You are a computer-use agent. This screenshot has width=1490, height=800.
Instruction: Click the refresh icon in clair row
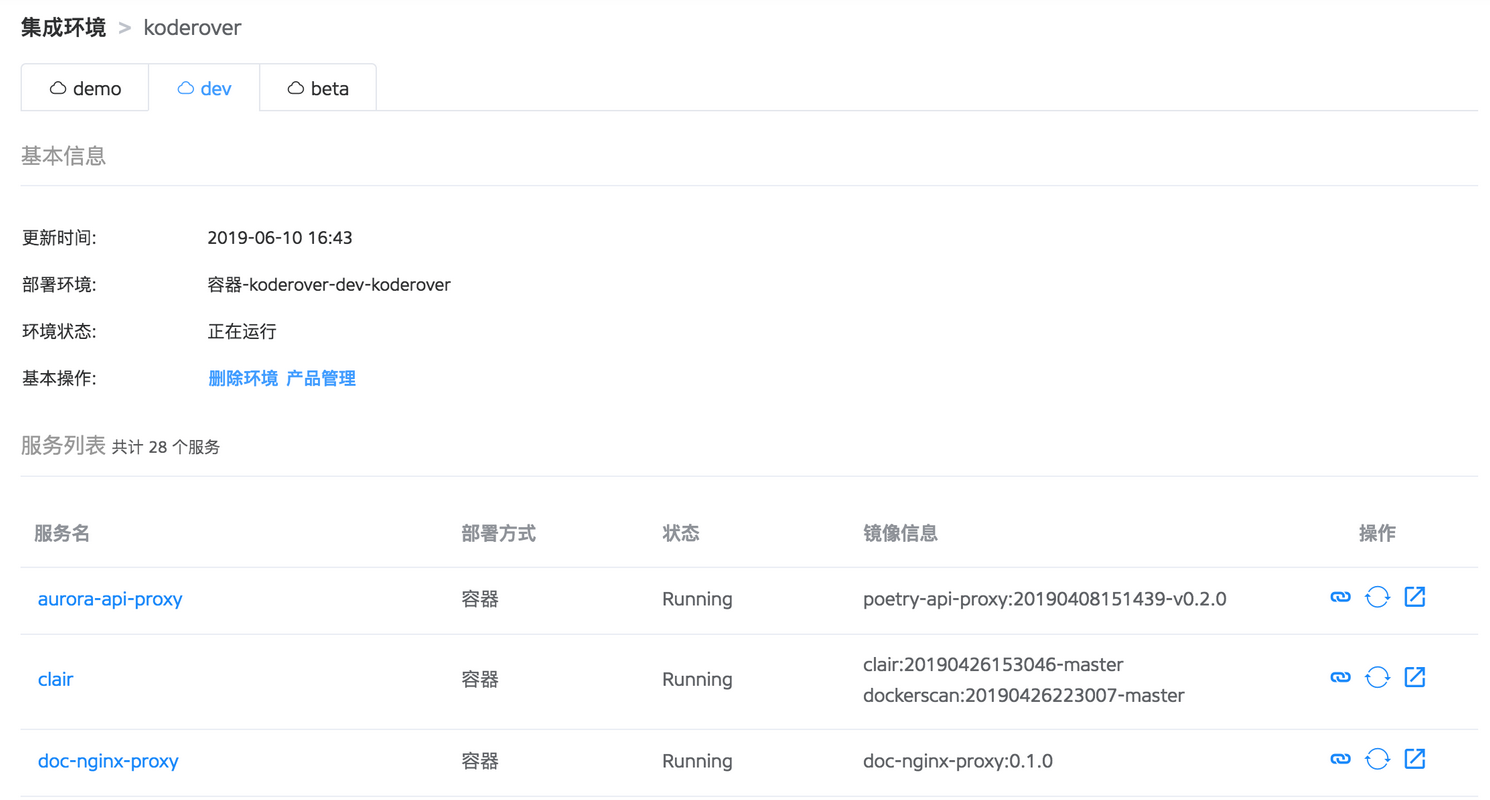pos(1378,678)
